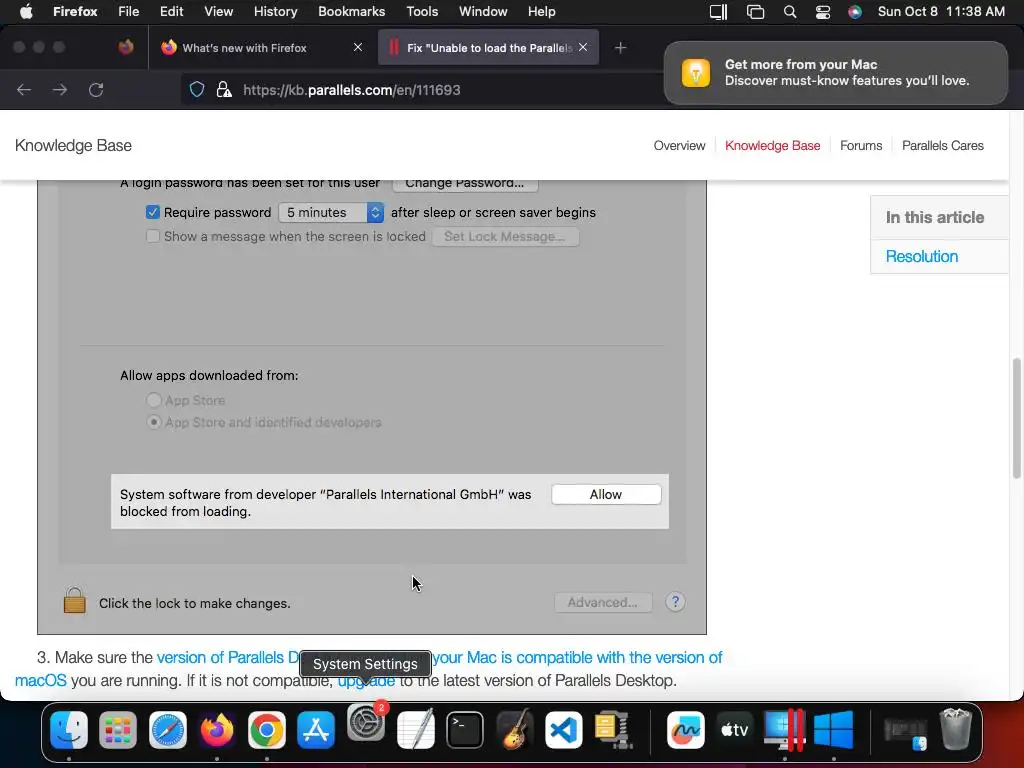Close the Parallels article tab

point(583,47)
